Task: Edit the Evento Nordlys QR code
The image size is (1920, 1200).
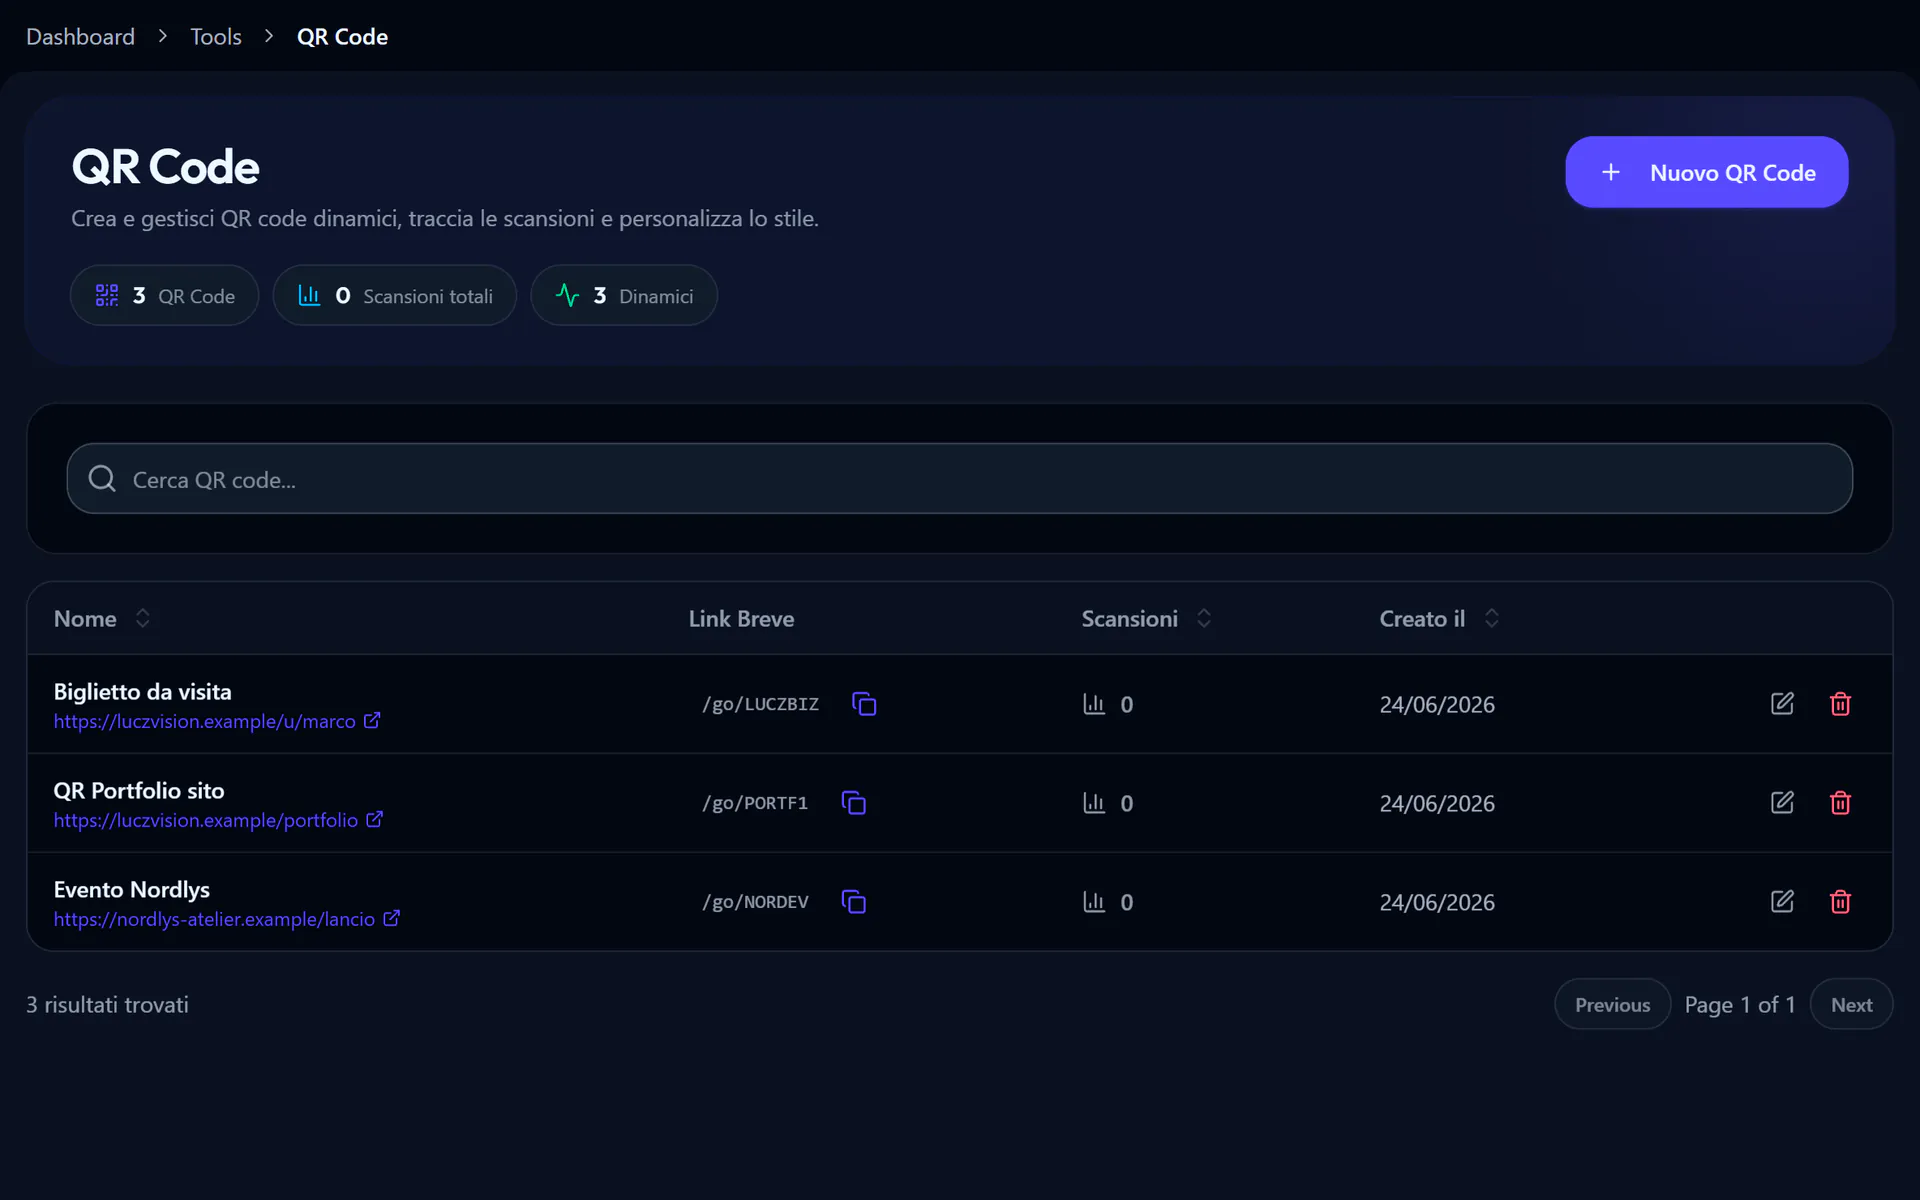Action: tap(1782, 902)
